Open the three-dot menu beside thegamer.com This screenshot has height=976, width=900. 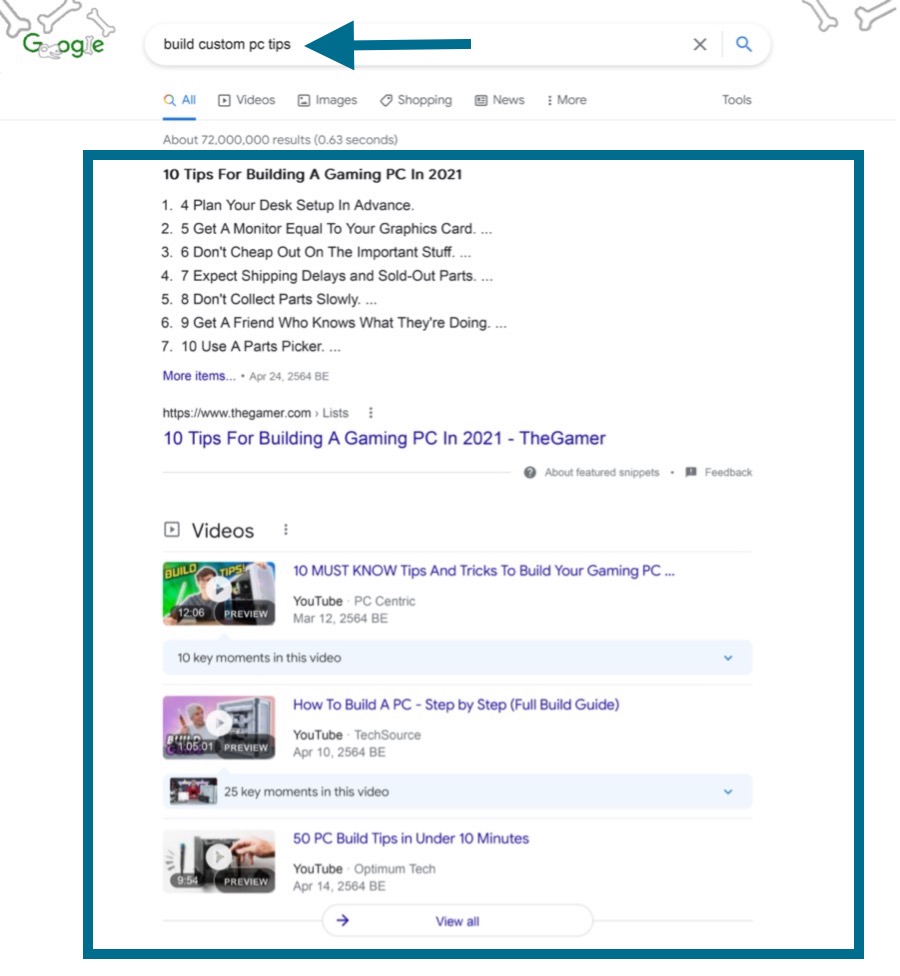[371, 412]
